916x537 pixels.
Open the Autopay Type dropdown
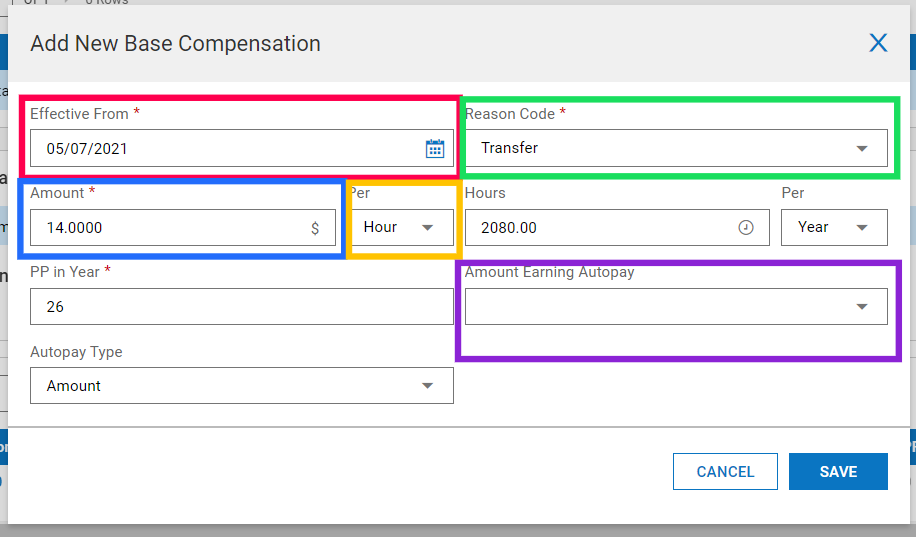tap(428, 386)
